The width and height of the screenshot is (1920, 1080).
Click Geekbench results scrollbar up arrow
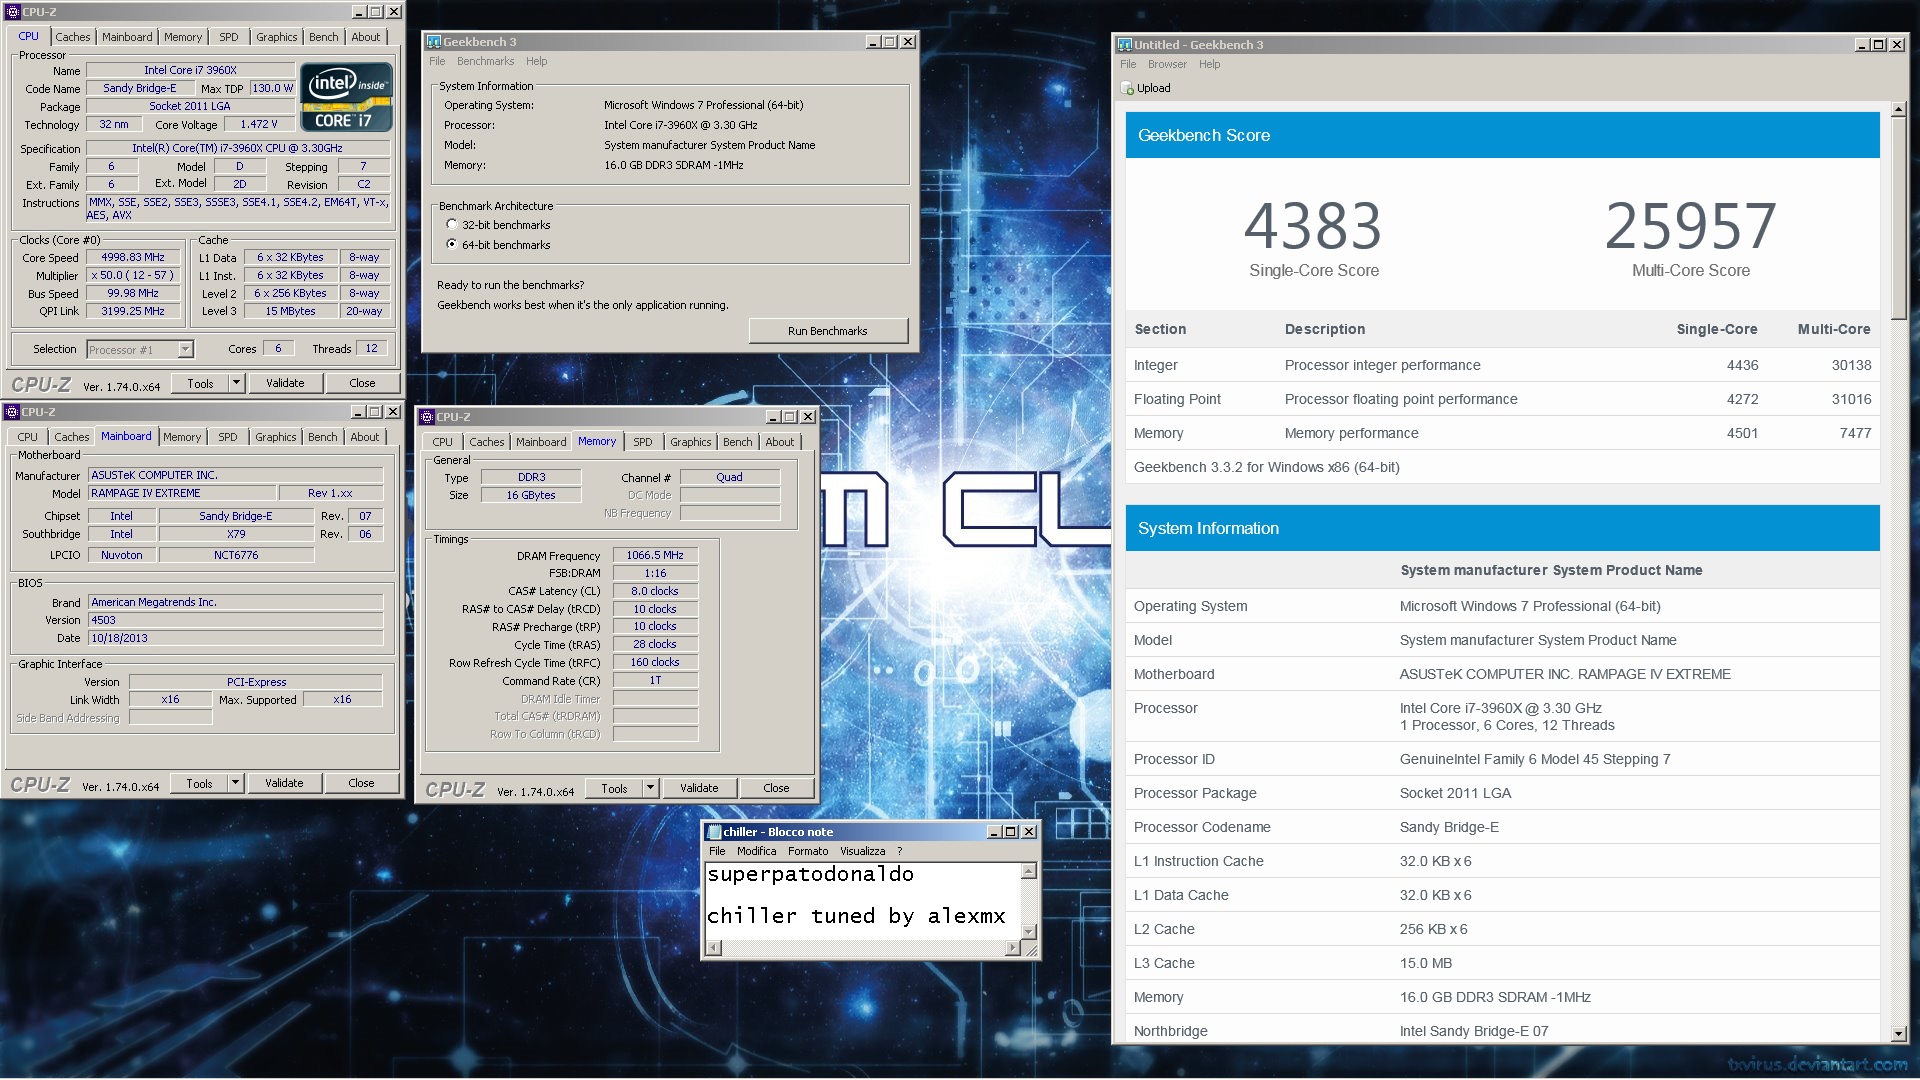1898,110
